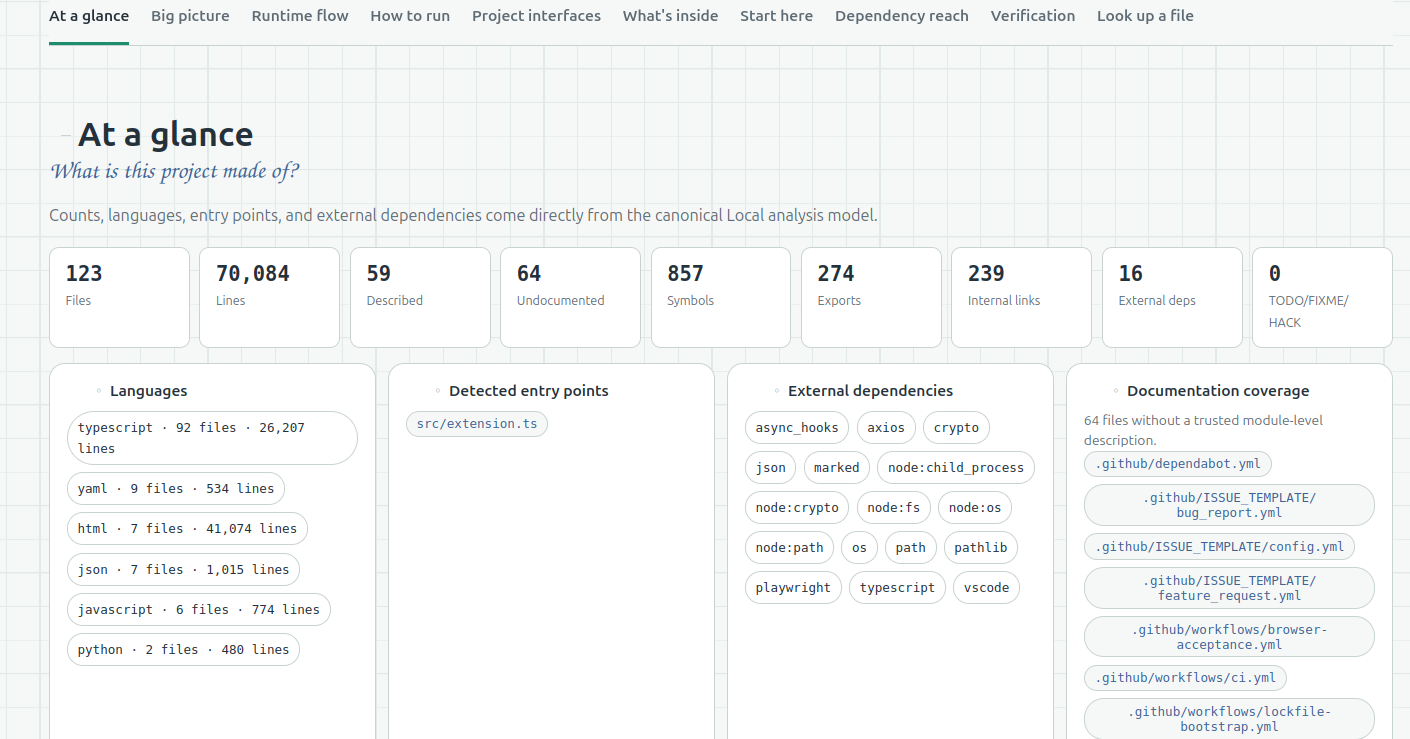Select the At a glance tab

click(x=89, y=16)
